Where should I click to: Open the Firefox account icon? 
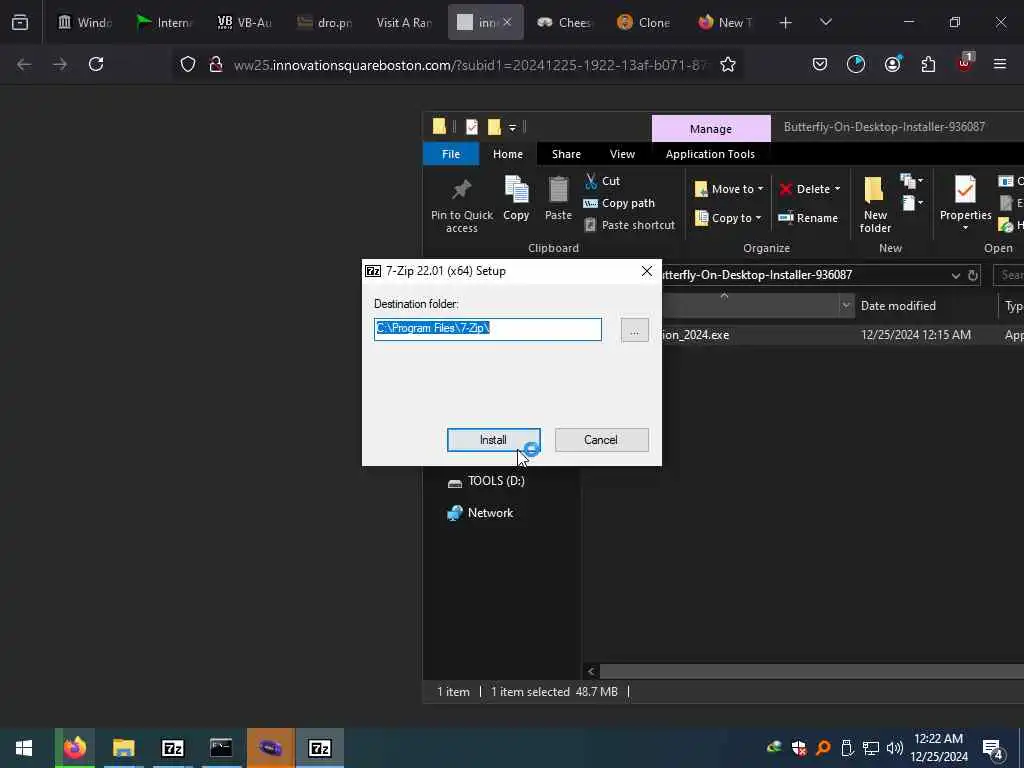(x=892, y=64)
